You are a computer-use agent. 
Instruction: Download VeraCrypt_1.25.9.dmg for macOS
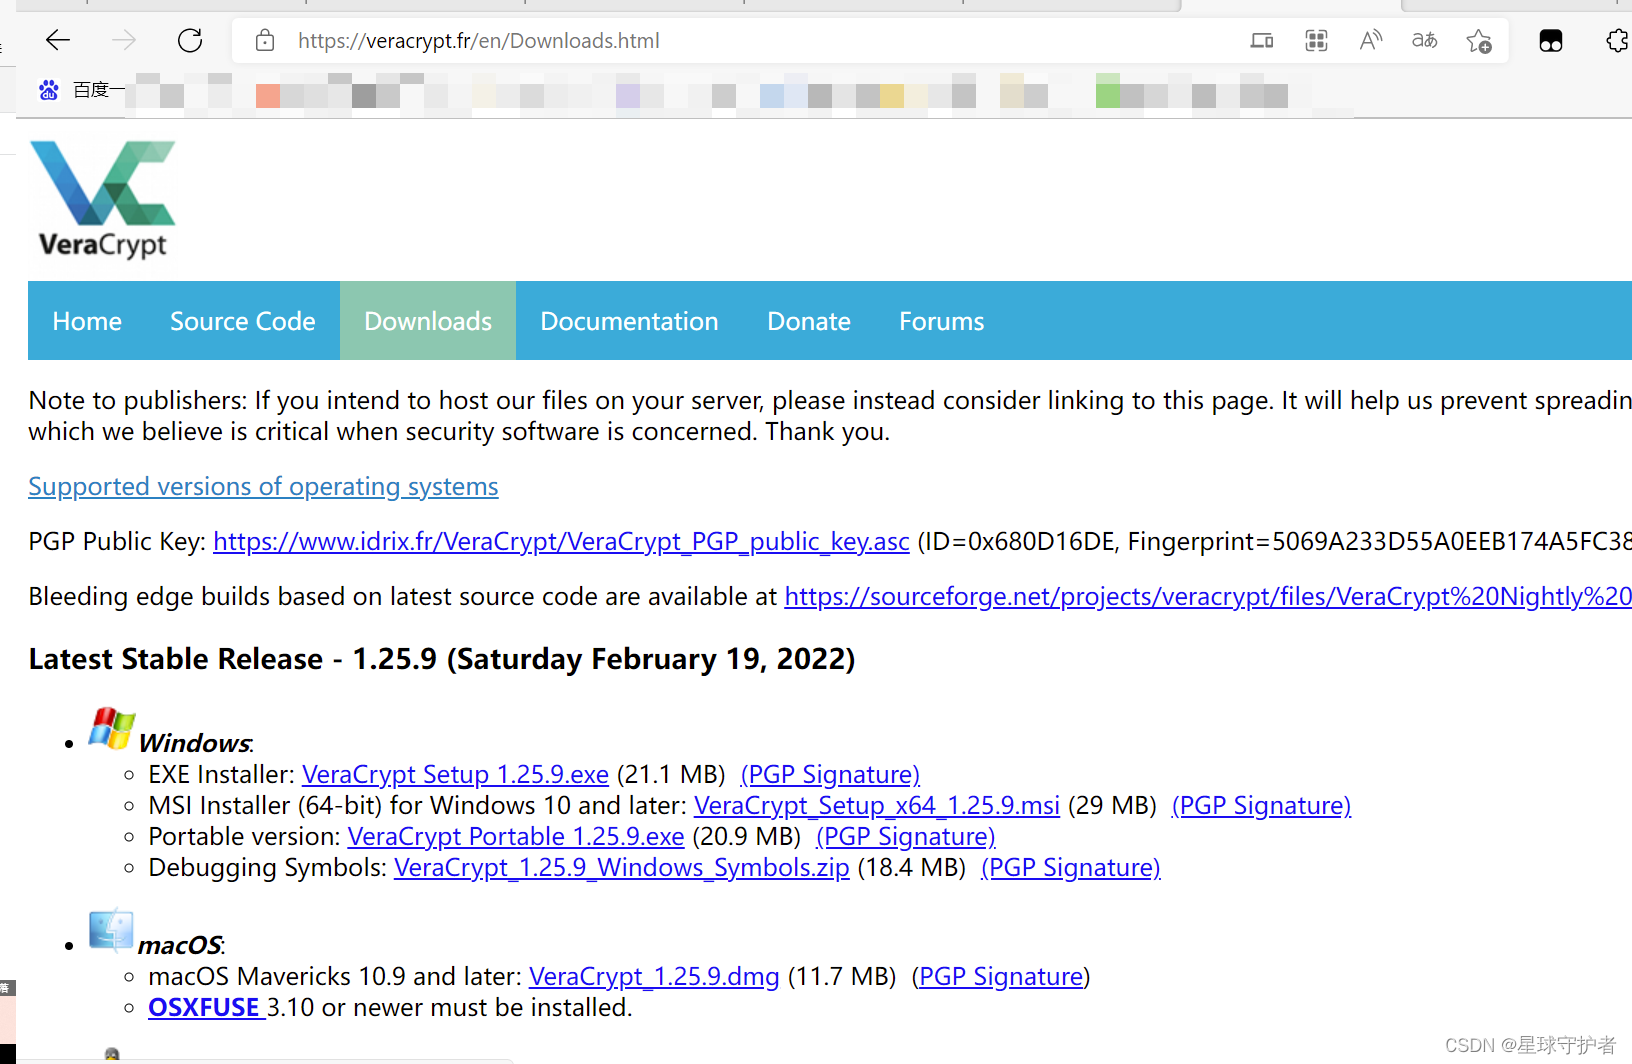654,977
